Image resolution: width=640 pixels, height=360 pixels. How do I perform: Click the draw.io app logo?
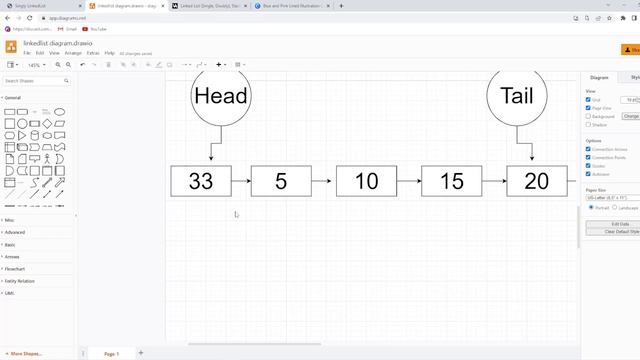click(11, 47)
